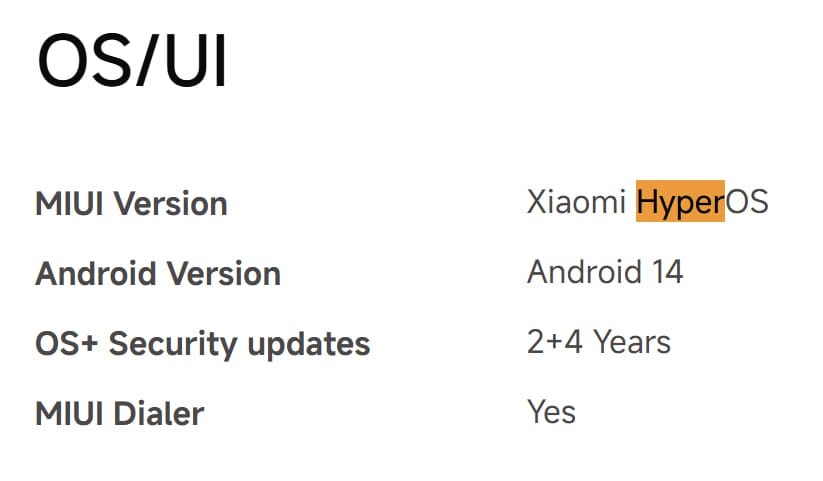The width and height of the screenshot is (823, 481).
Task: Click the large OS/UI section heading
Action: 132,62
